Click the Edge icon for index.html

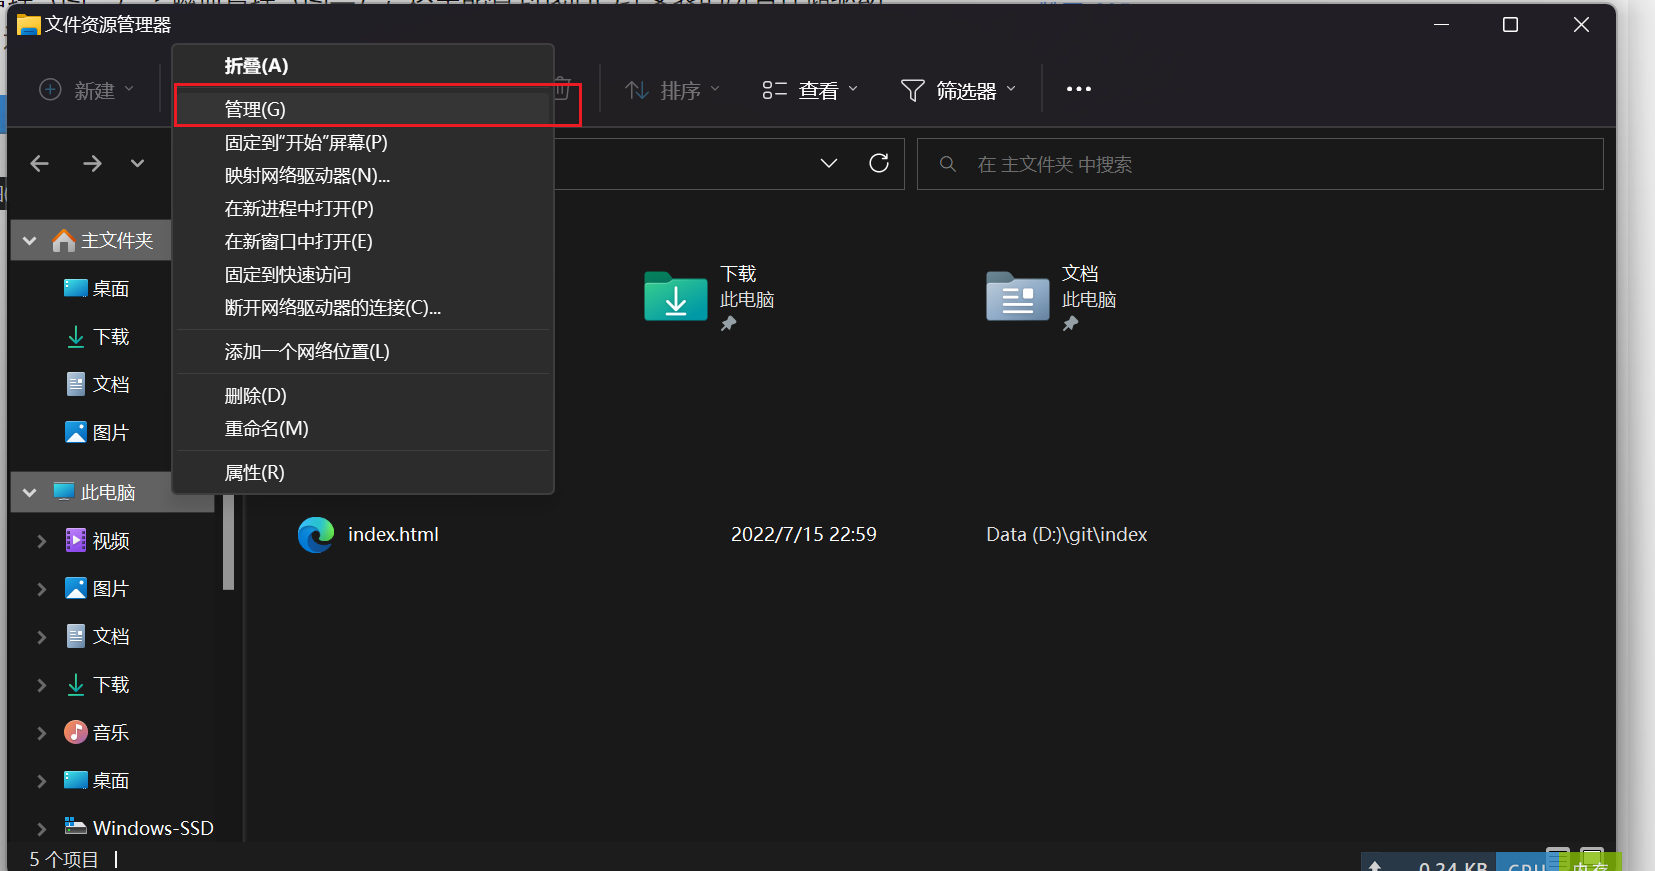[316, 535]
